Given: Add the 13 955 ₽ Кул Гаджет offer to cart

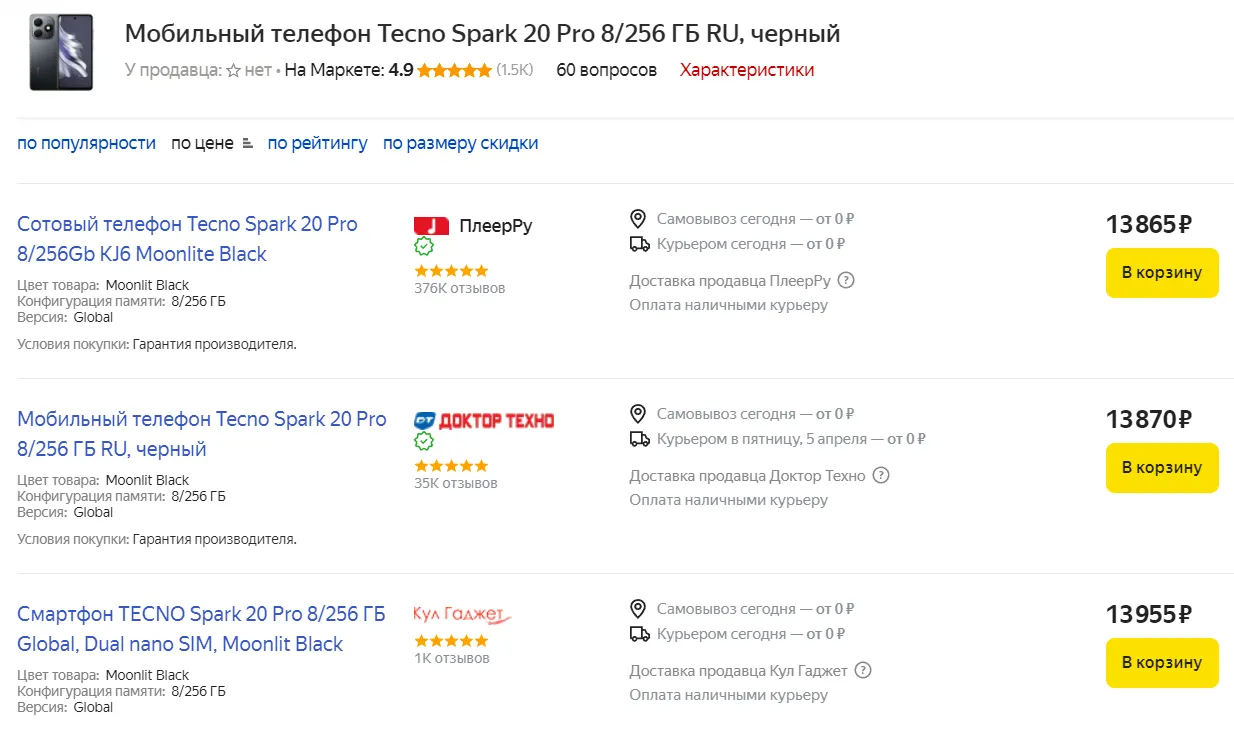Looking at the screenshot, I should coord(1161,663).
